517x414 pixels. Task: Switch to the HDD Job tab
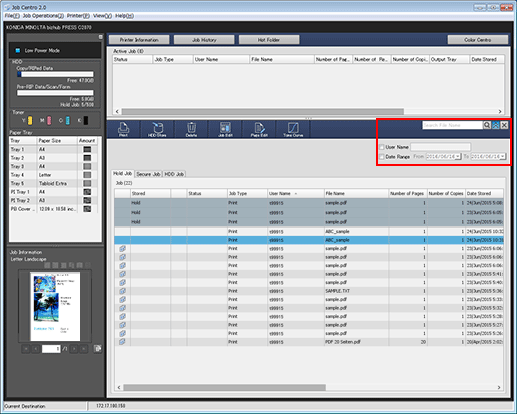174,174
